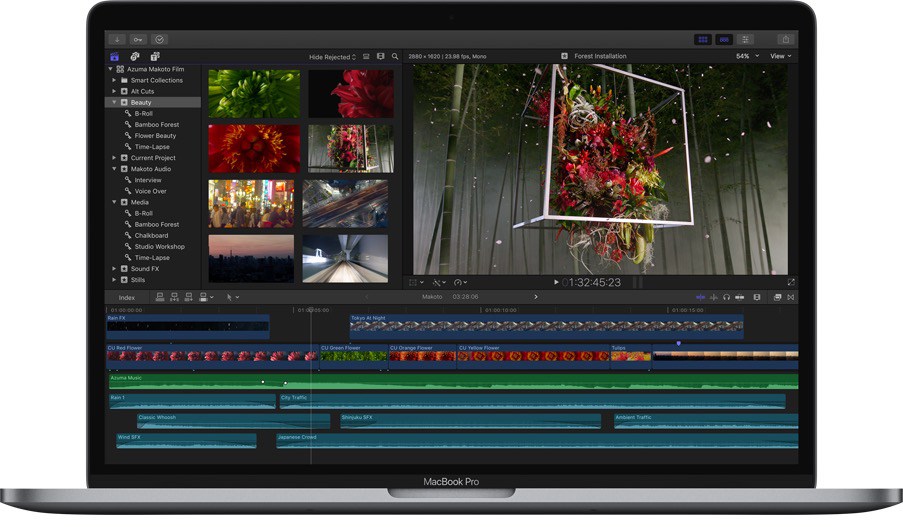This screenshot has width=903, height=527.
Task: Open the Transitions browser icon
Action: point(791,297)
